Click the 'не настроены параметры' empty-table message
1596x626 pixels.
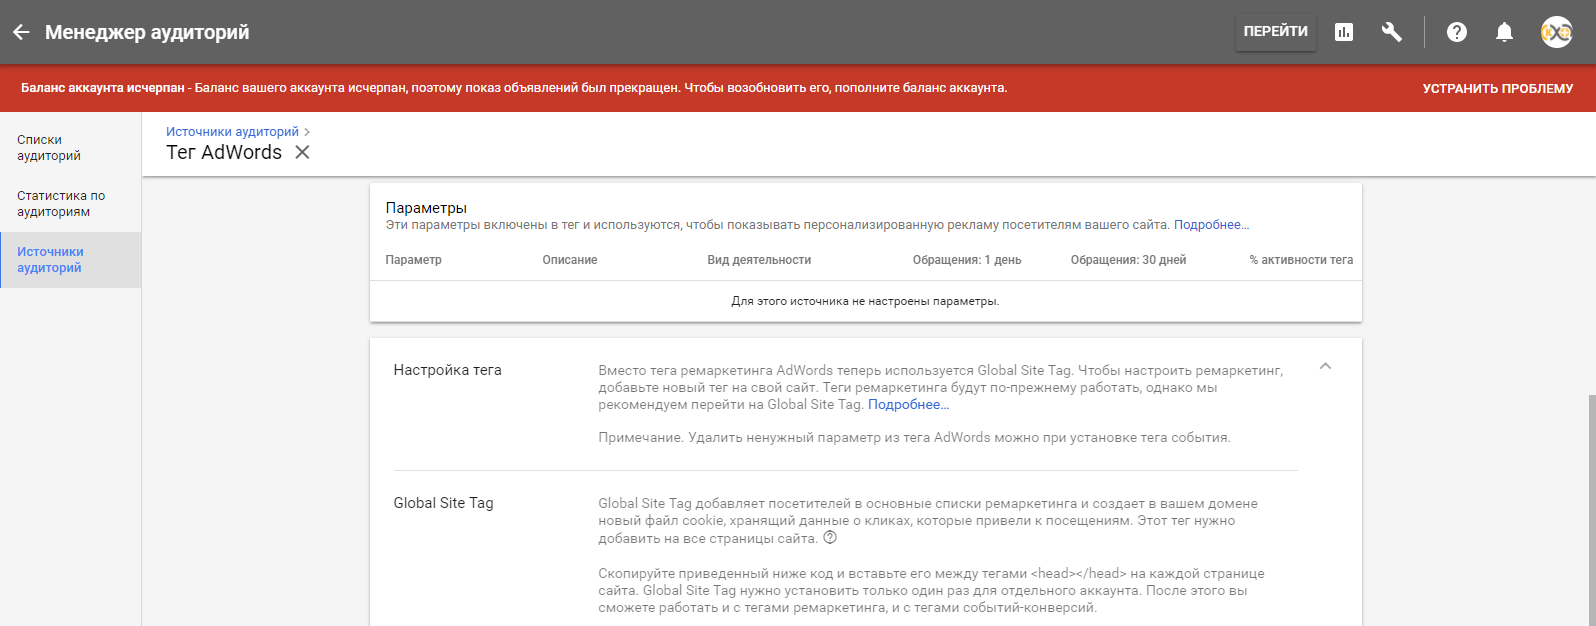click(865, 301)
